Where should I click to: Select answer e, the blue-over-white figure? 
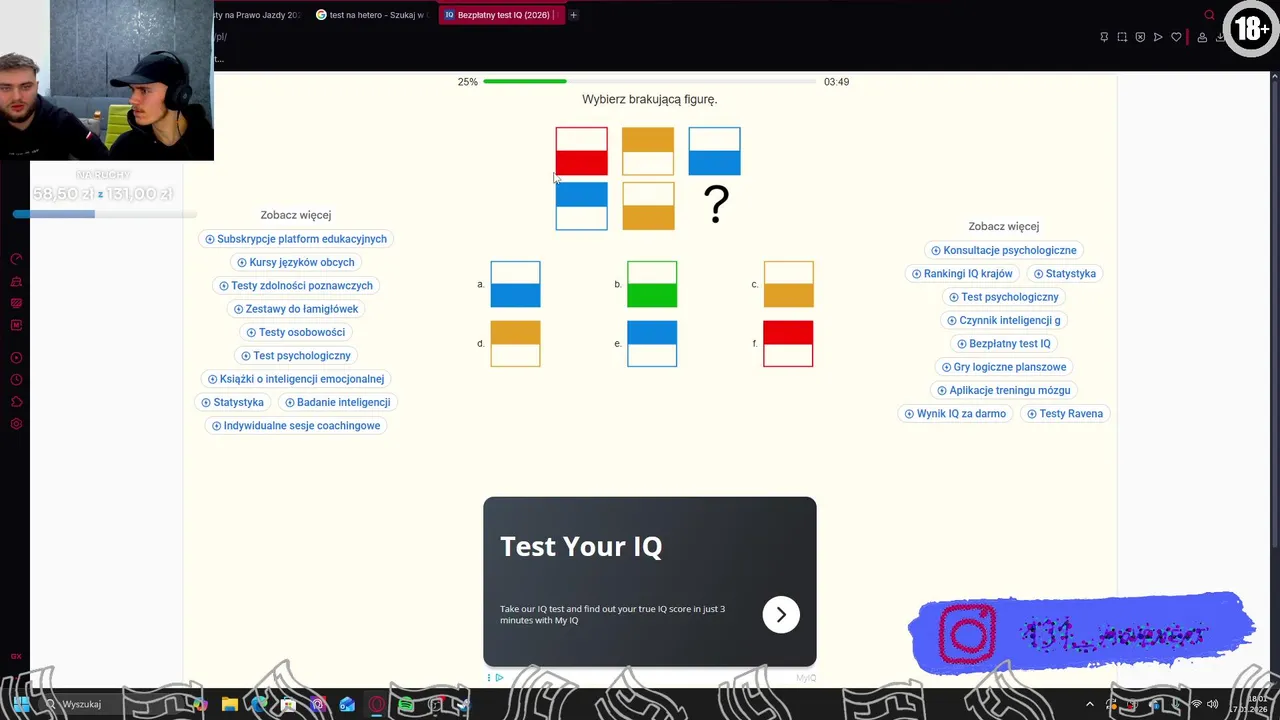tap(652, 343)
